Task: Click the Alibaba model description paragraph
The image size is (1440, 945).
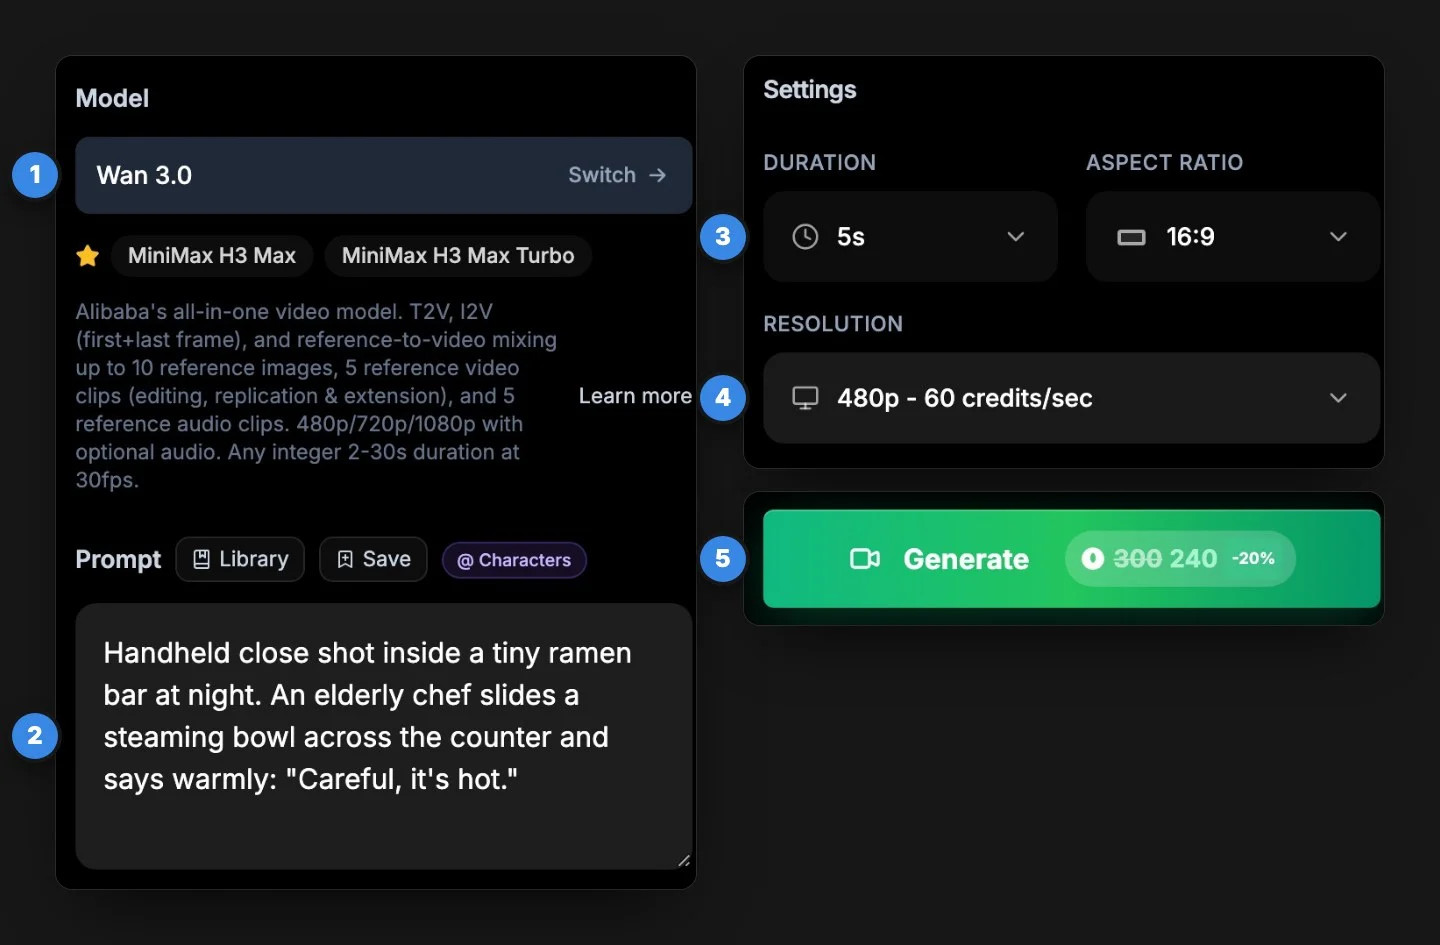Action: point(317,396)
